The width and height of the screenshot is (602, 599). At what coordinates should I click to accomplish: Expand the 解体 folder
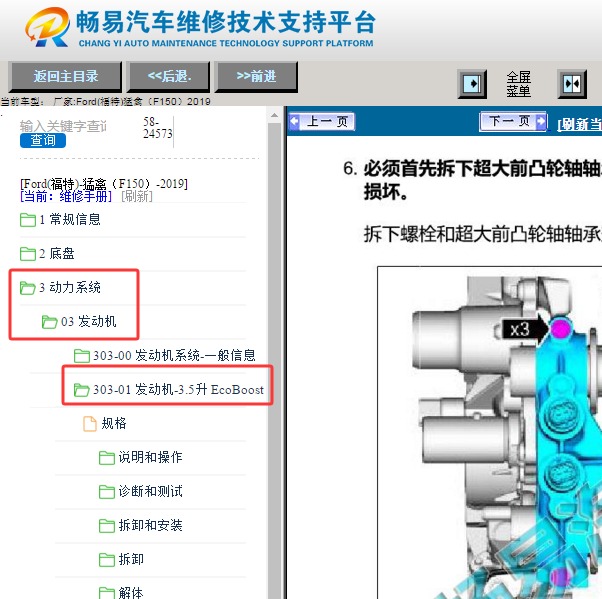(x=131, y=593)
